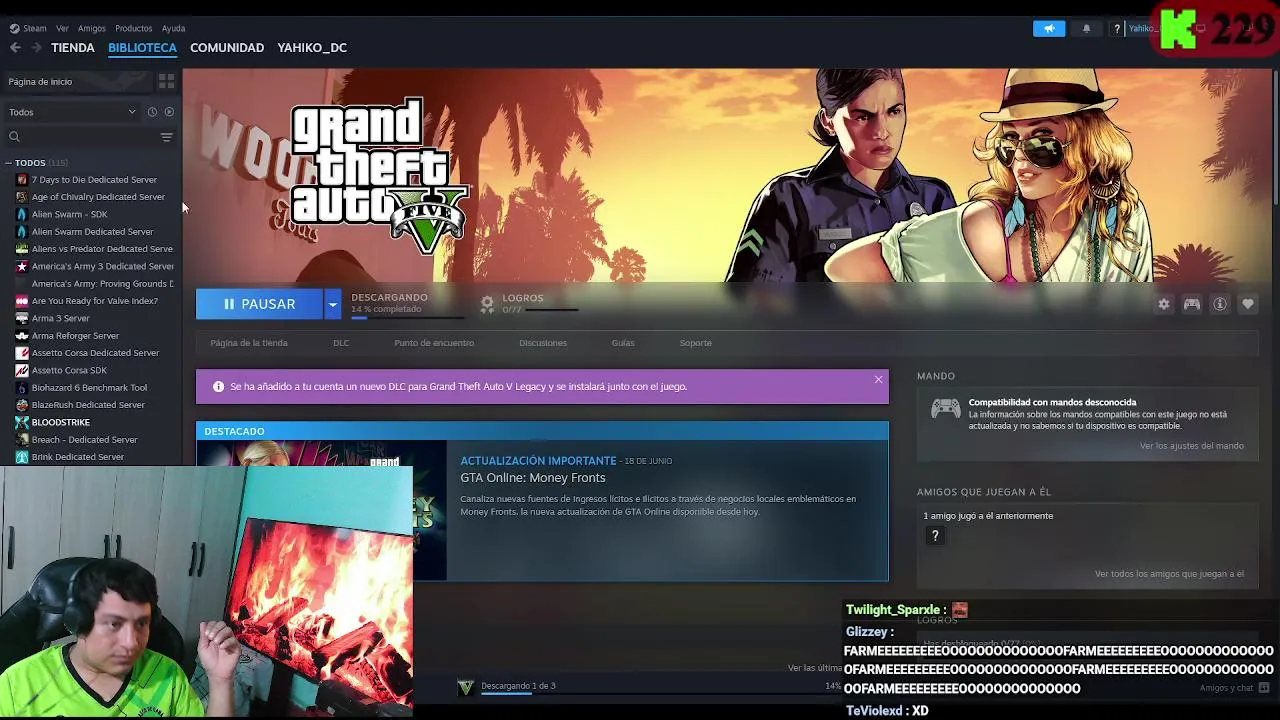Open Página de la tienda link
1280x720 pixels.
pos(249,343)
